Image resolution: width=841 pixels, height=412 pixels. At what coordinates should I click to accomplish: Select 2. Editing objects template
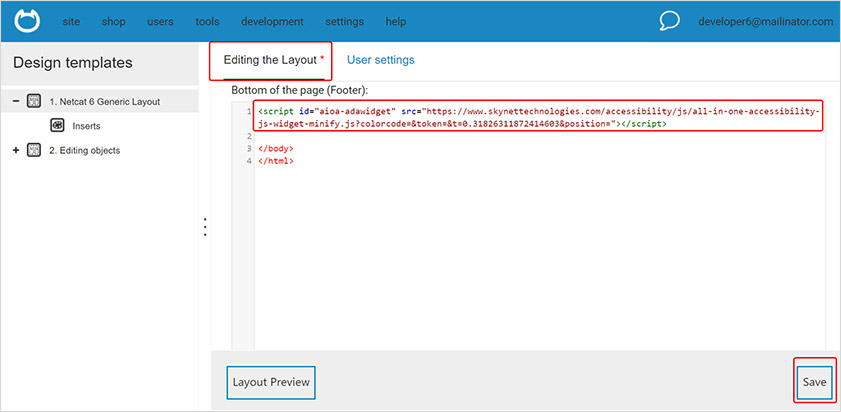85,151
